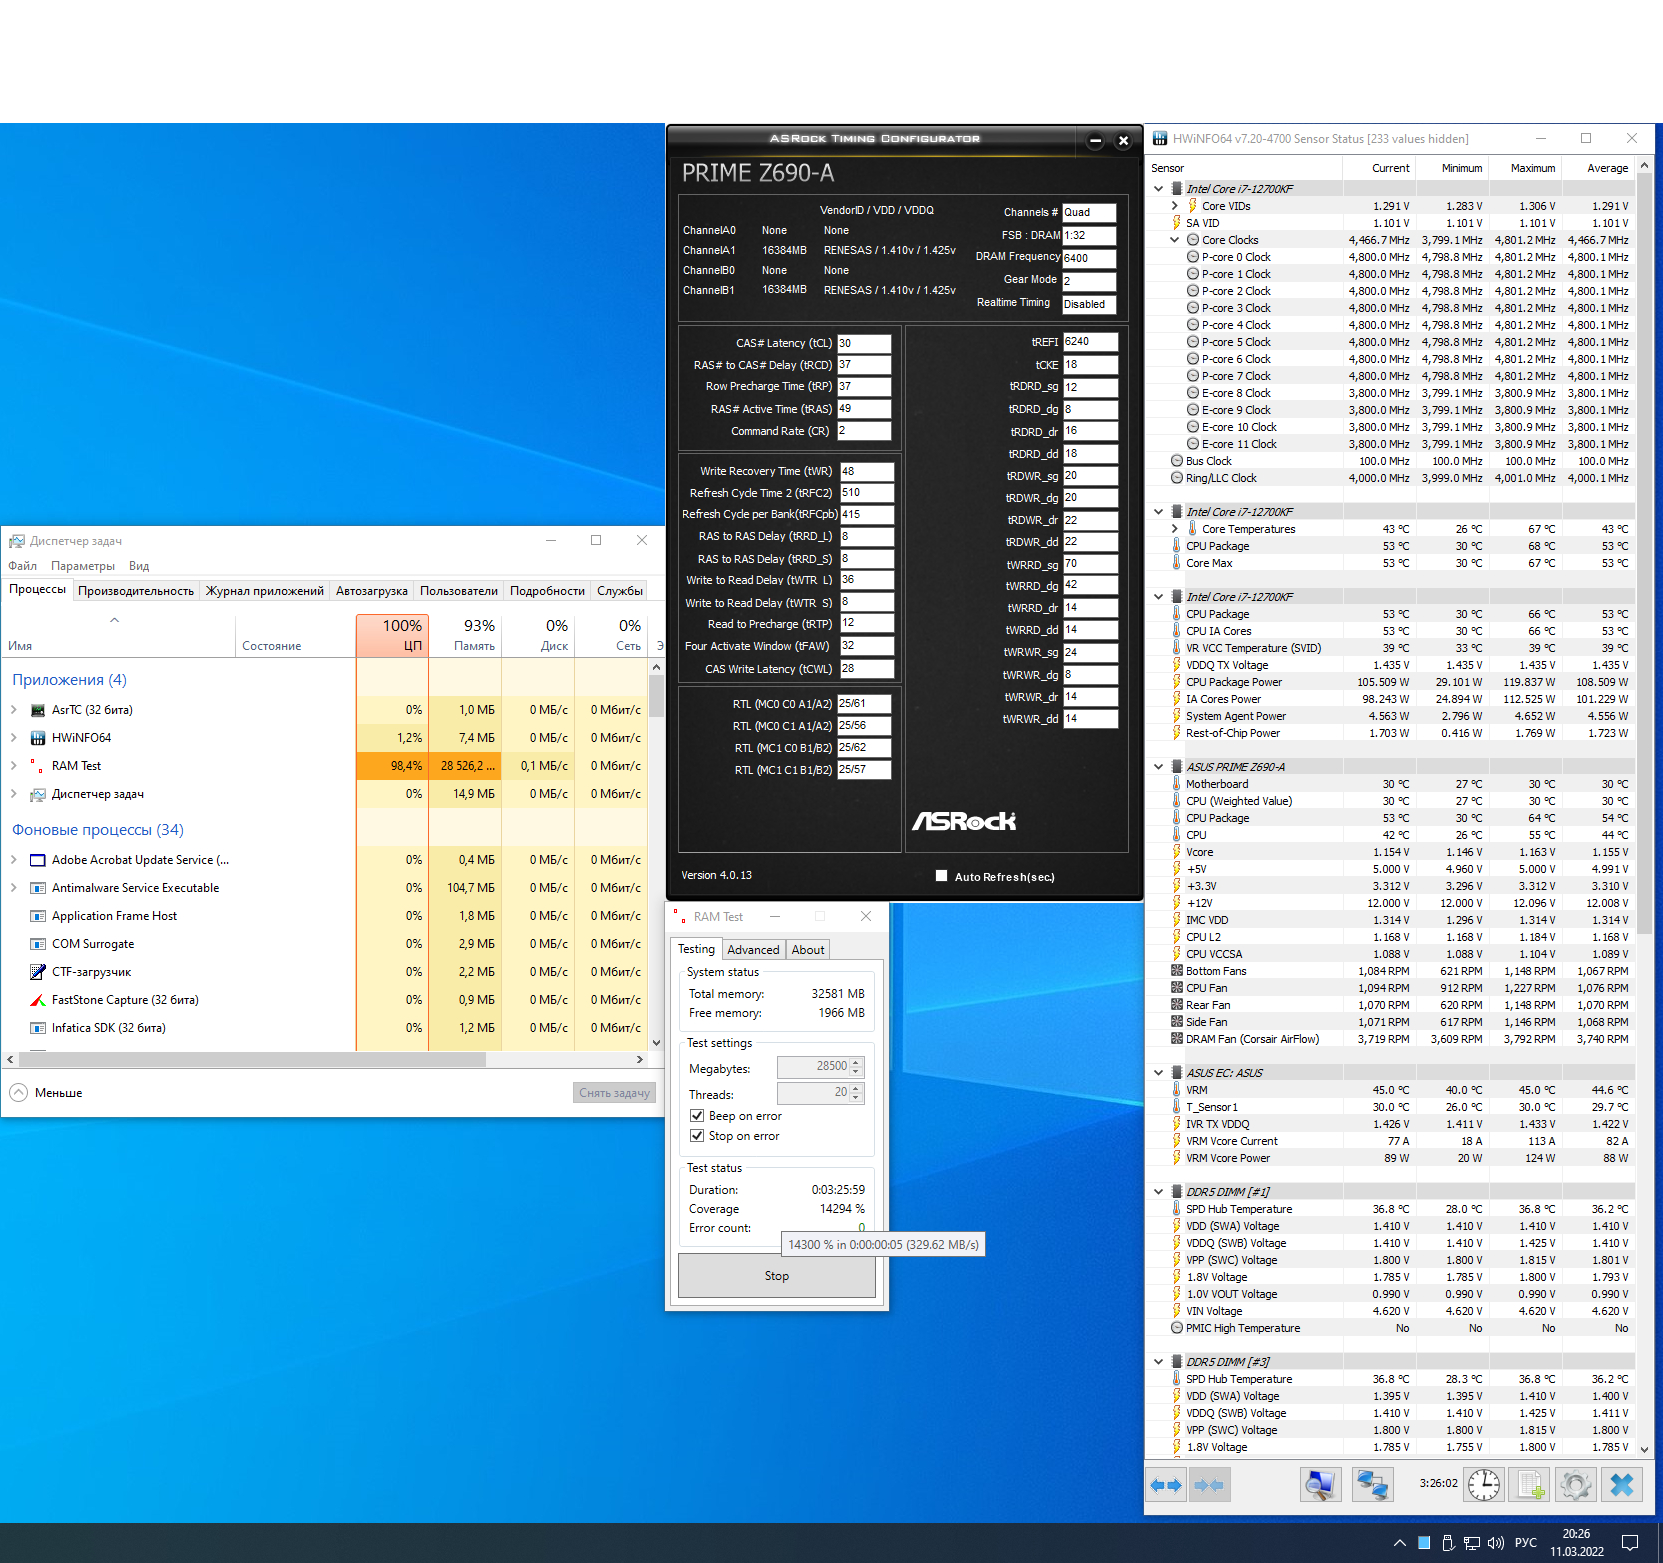Screen dimensions: 1663x1563
Task: Expand the Antimalware Service Executable row
Action: point(13,888)
